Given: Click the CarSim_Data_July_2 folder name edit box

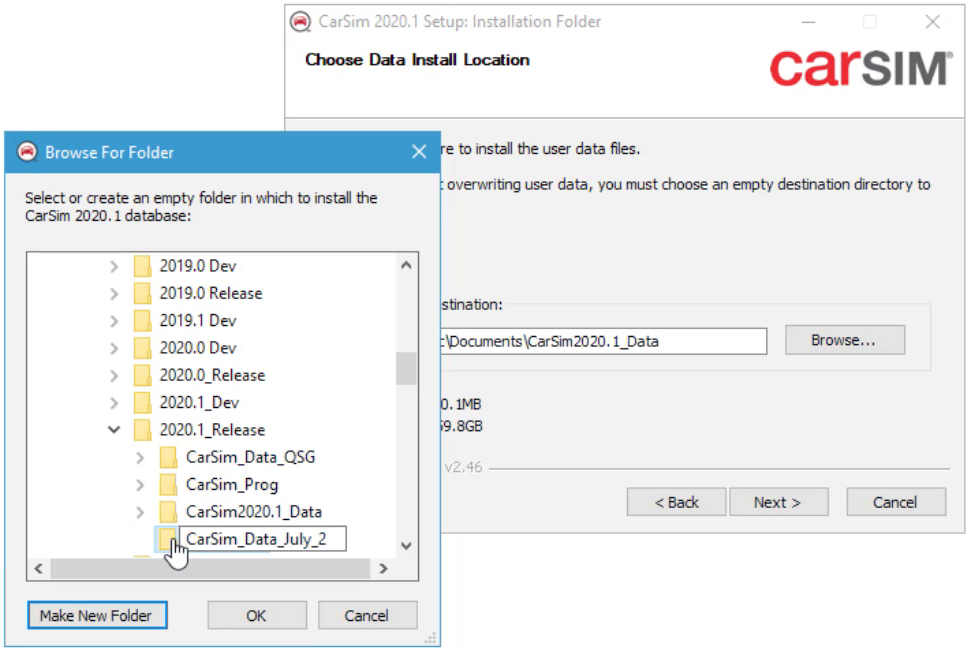Looking at the screenshot, I should [x=263, y=539].
